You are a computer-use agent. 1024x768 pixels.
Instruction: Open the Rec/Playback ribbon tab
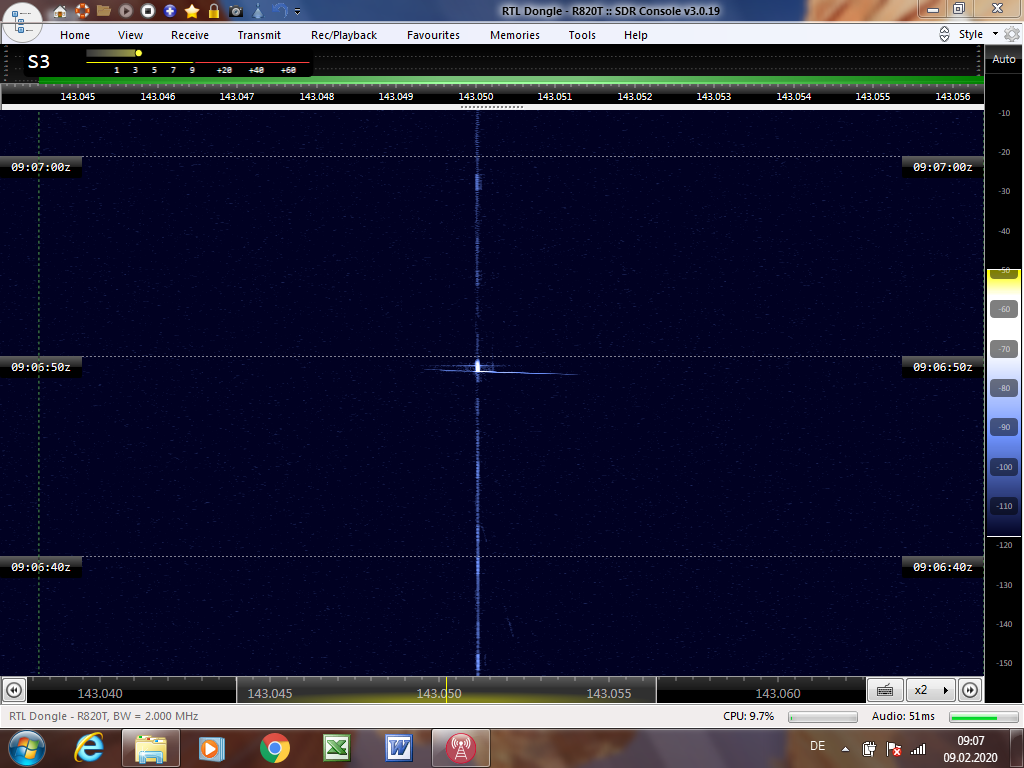click(344, 35)
